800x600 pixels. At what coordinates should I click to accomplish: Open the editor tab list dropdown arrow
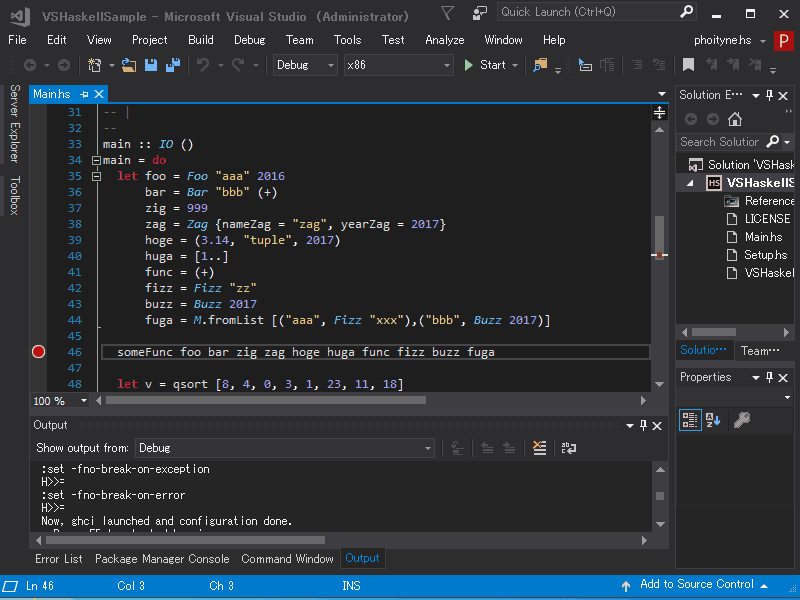click(662, 94)
